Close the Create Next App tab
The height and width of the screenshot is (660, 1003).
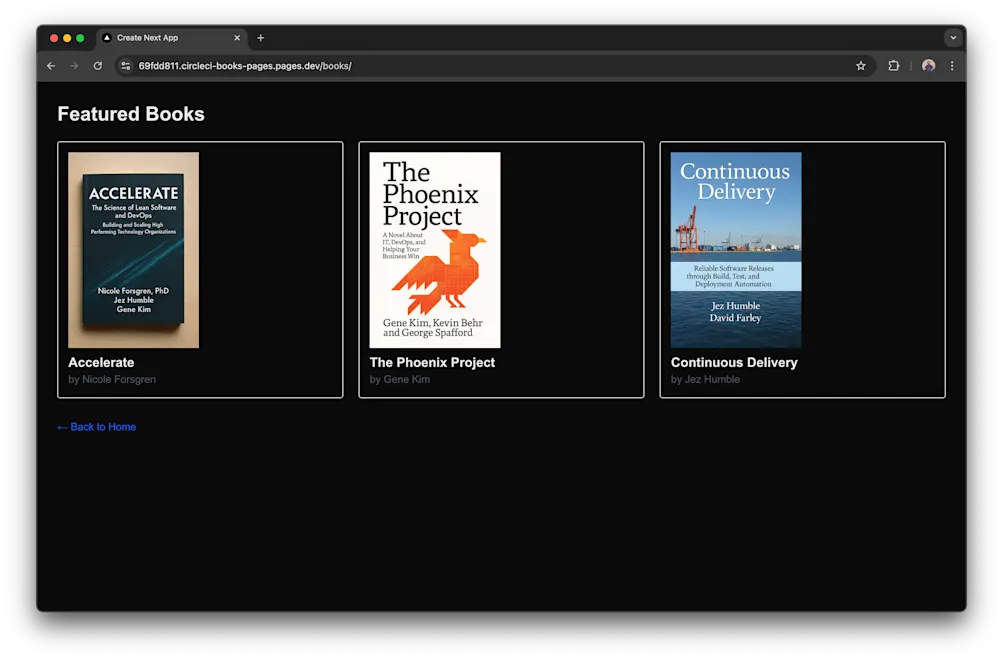(x=237, y=38)
